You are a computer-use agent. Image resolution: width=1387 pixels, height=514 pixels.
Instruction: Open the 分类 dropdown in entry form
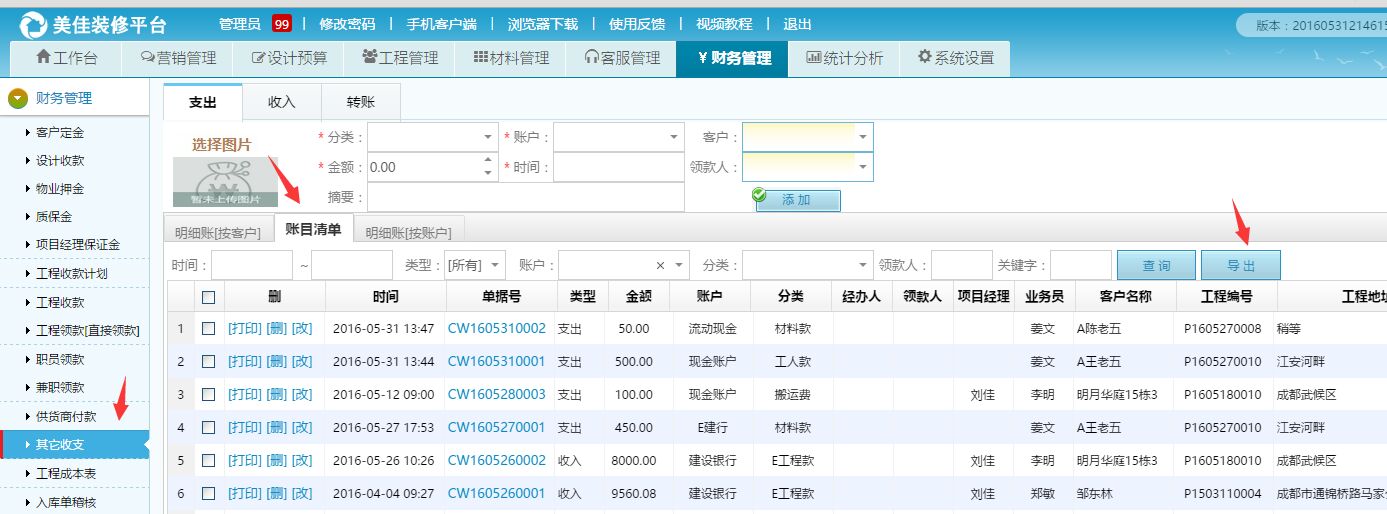488,137
